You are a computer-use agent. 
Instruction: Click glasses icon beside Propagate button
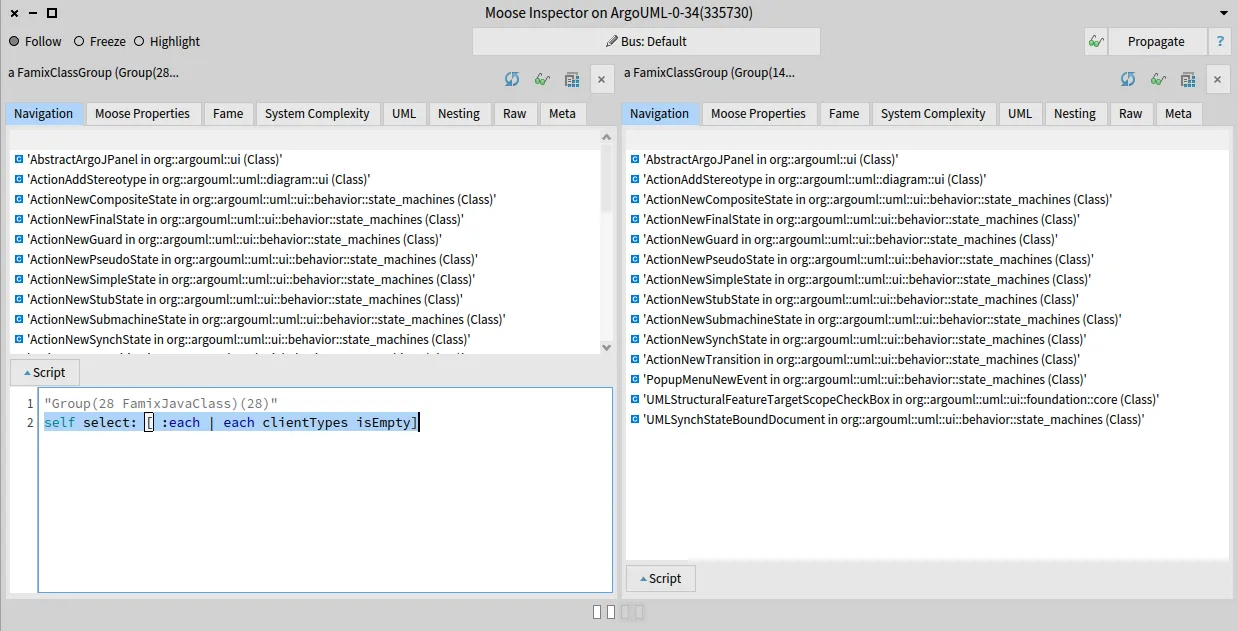pyautogui.click(x=1096, y=41)
